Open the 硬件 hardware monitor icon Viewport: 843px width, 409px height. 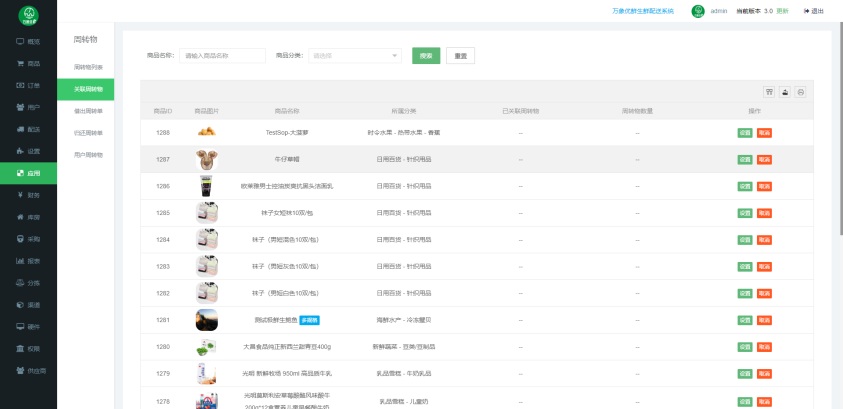(x=20, y=327)
